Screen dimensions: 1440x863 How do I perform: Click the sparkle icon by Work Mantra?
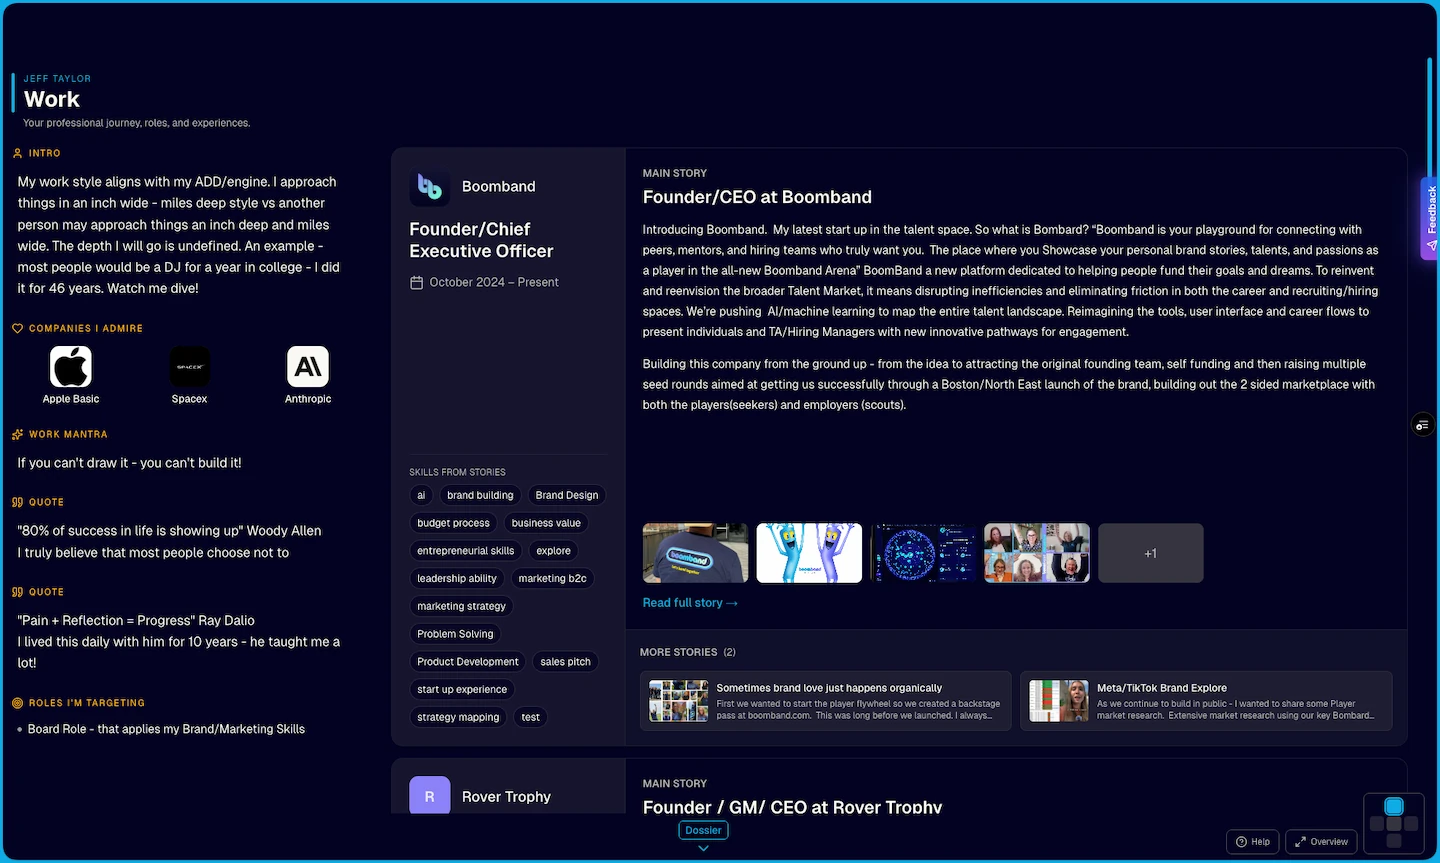[17, 434]
